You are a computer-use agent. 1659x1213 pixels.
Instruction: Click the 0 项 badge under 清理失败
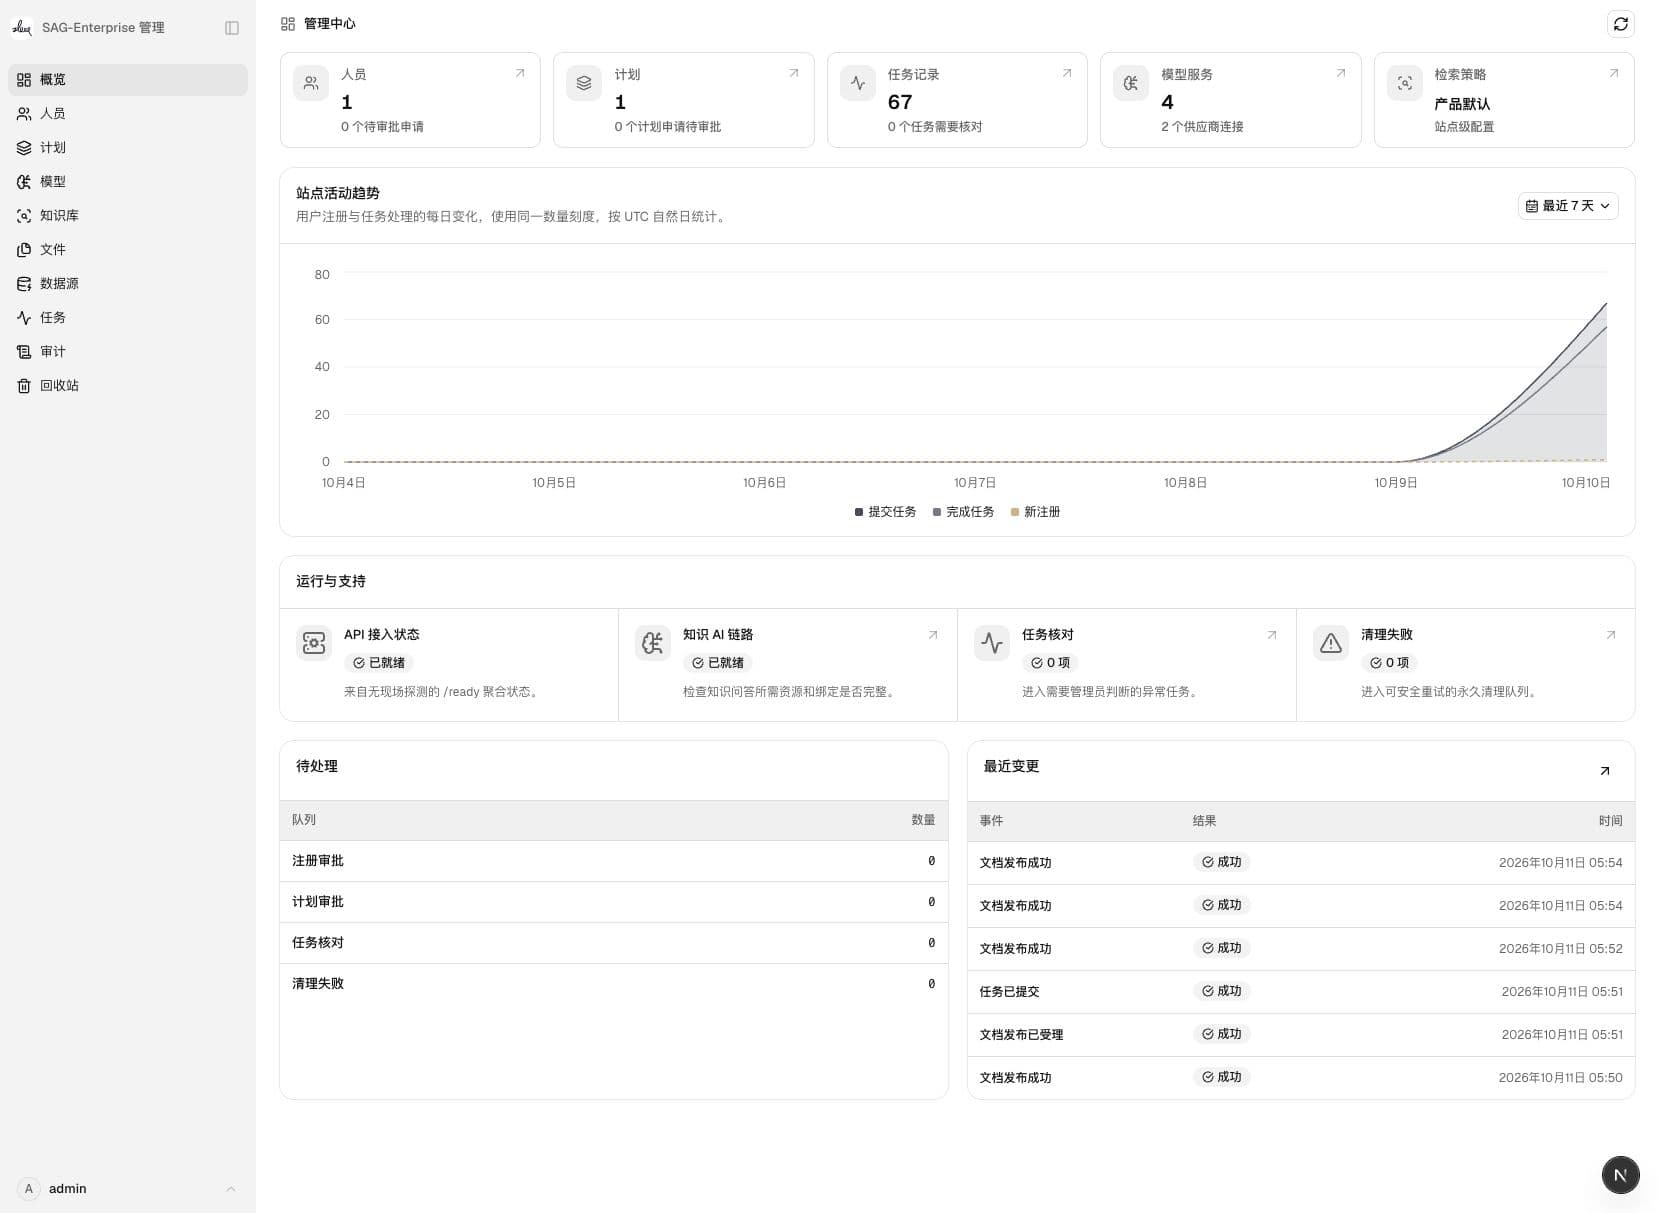(x=1389, y=663)
